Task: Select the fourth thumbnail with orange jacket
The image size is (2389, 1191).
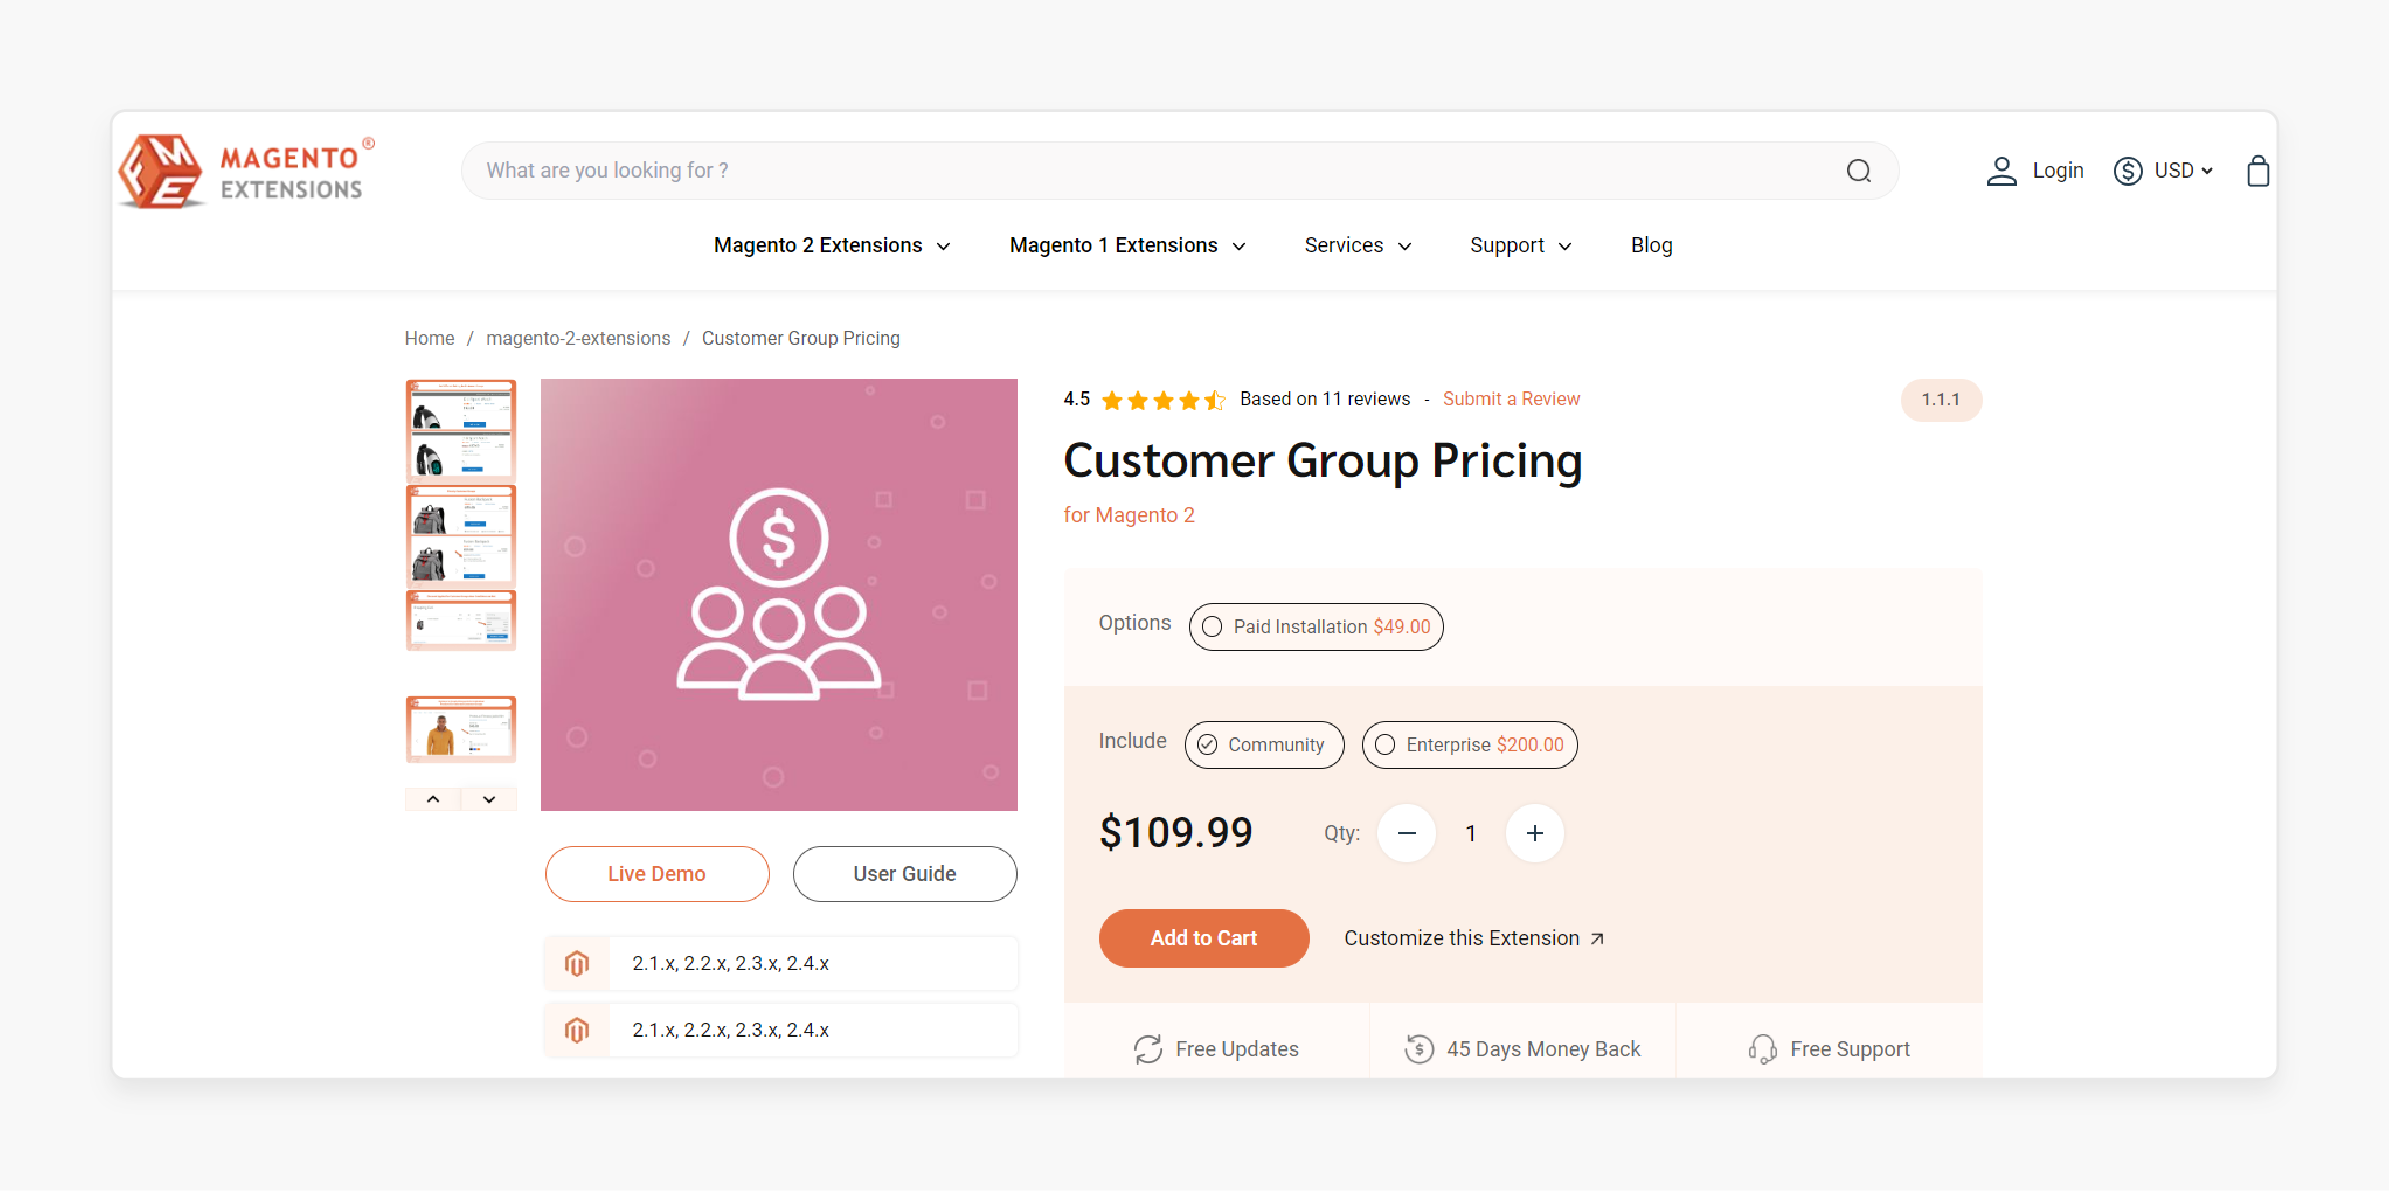Action: pyautogui.click(x=461, y=729)
